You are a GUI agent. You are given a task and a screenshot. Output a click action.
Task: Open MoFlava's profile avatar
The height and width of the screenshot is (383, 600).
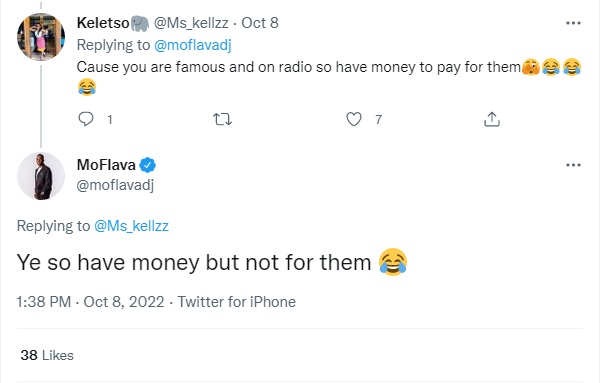[x=41, y=176]
